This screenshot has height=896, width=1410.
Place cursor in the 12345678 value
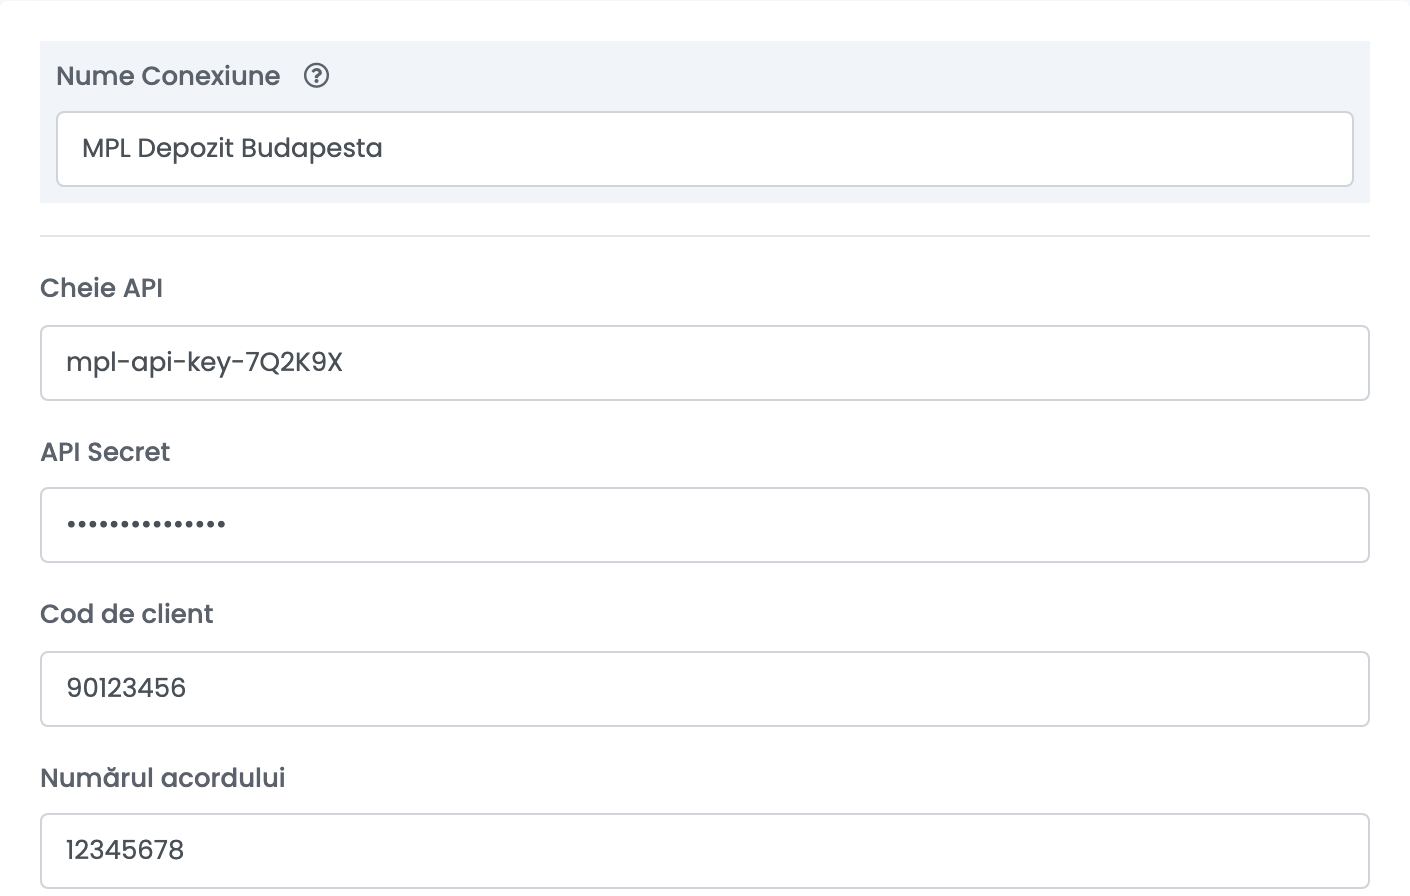coord(125,850)
